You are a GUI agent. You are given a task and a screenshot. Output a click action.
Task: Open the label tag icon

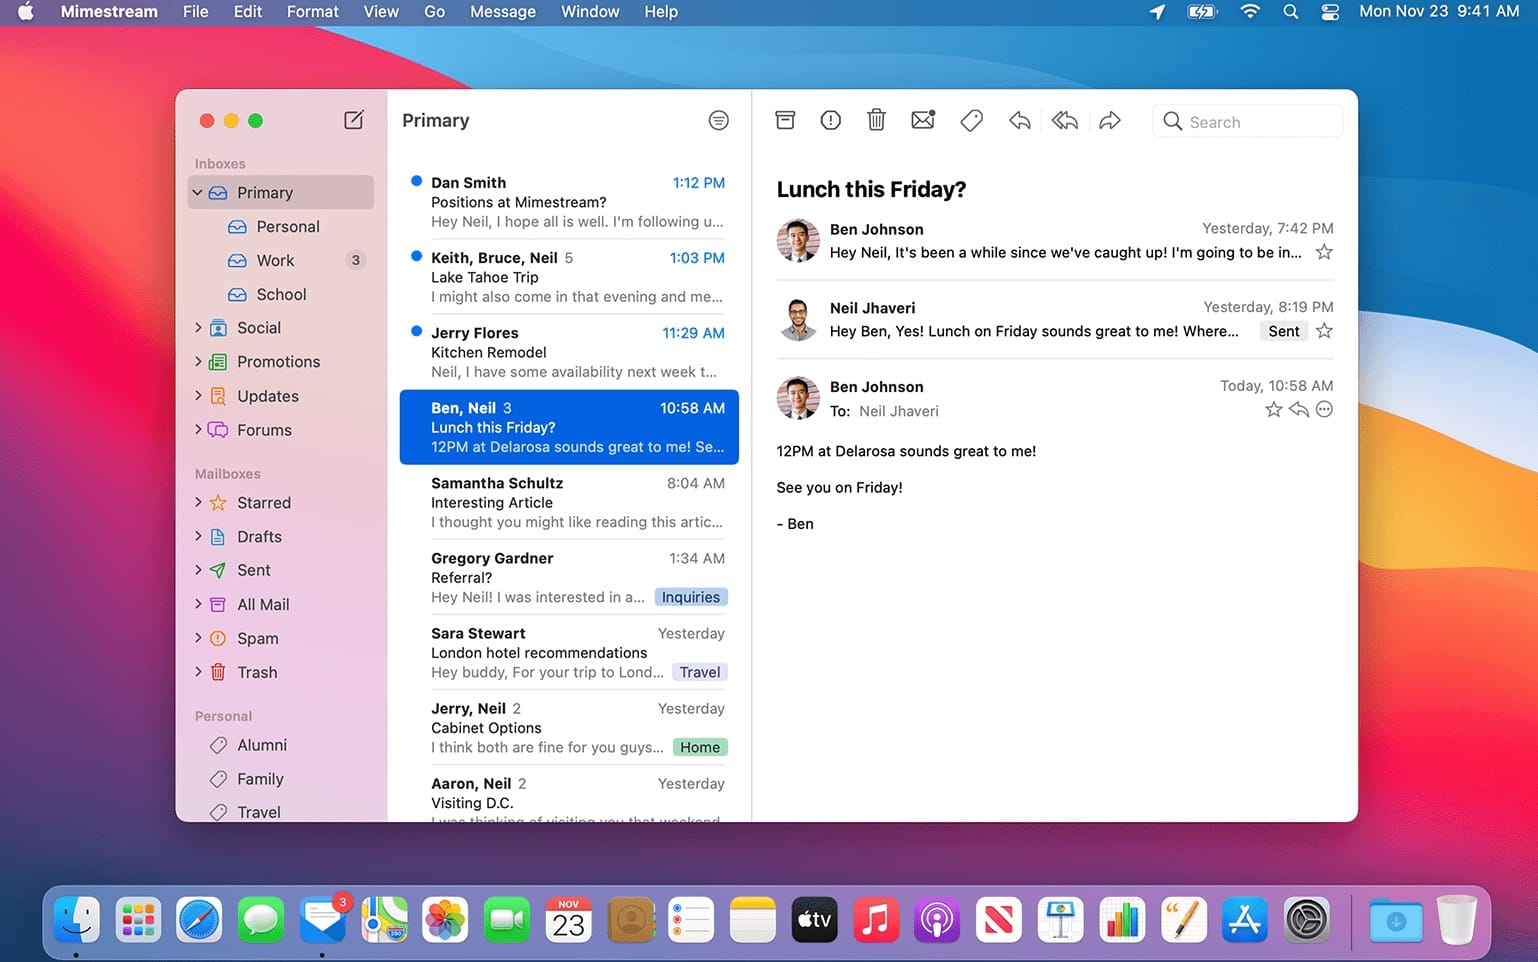(971, 121)
